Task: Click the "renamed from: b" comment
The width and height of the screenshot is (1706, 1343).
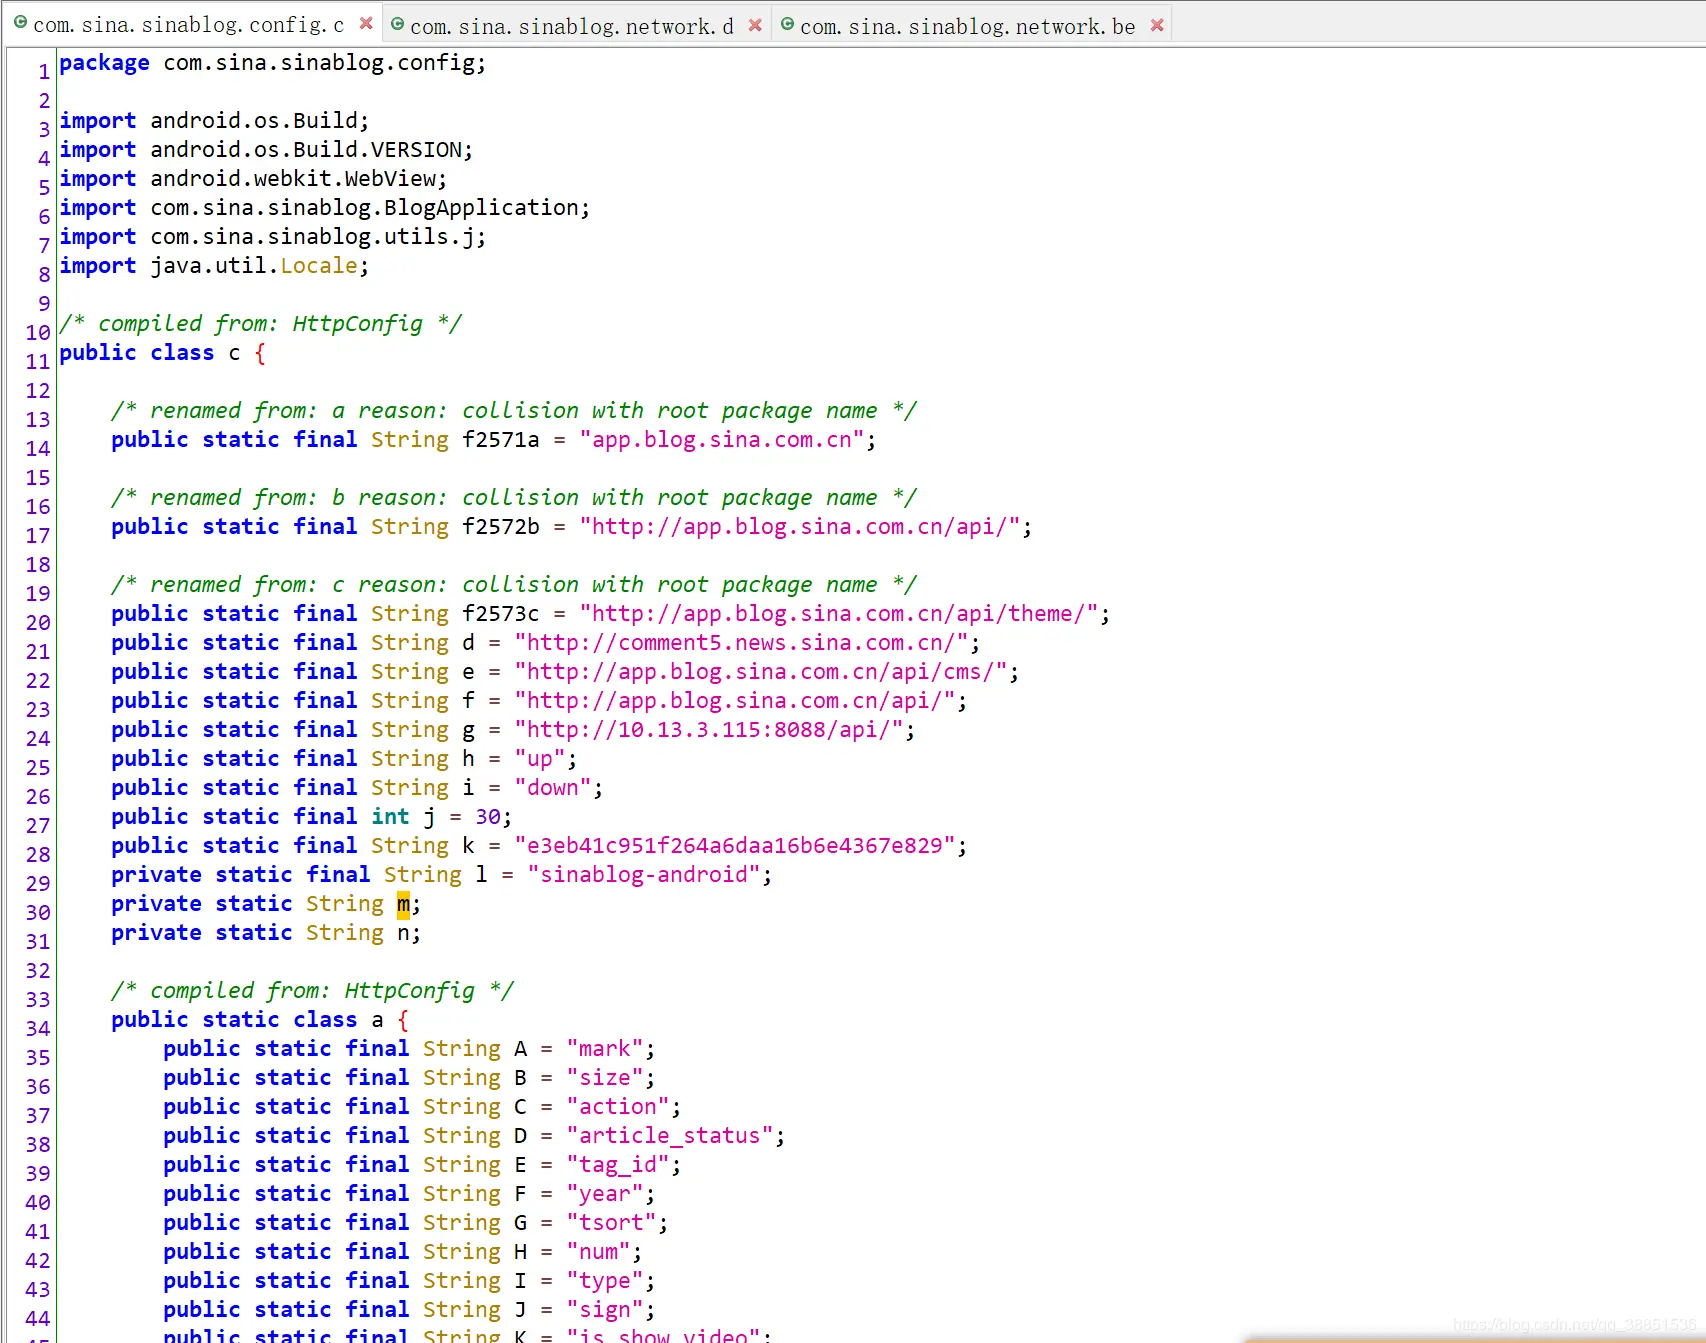Action: tap(514, 498)
